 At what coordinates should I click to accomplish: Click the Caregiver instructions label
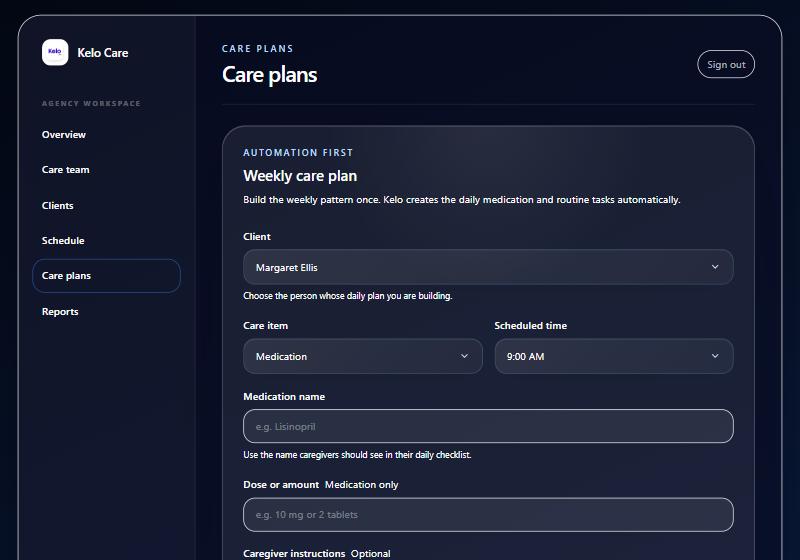pos(294,553)
